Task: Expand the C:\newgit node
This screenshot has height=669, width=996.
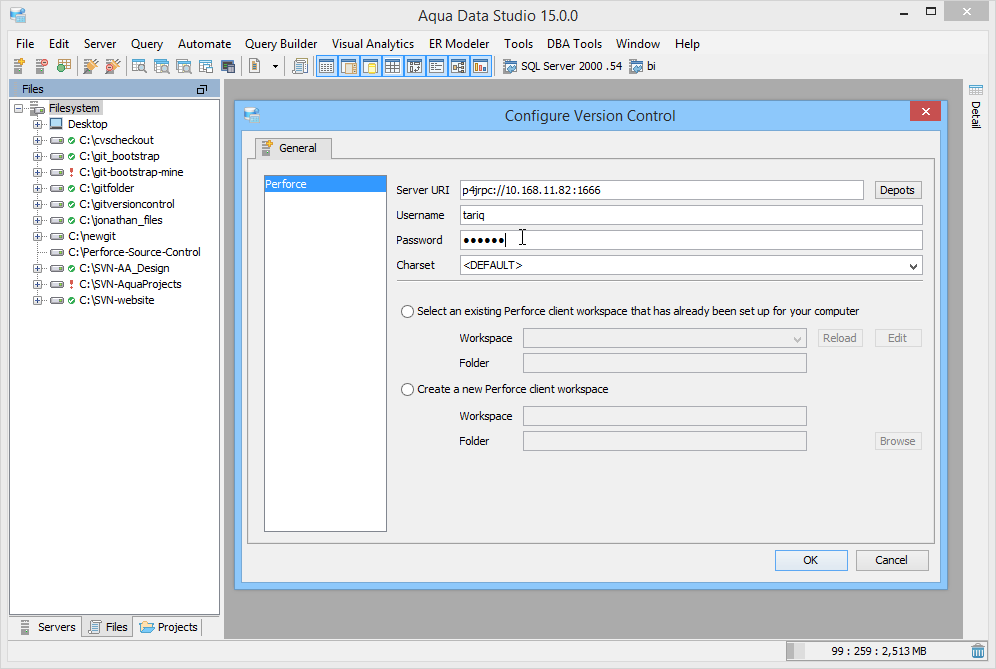Action: (37, 236)
